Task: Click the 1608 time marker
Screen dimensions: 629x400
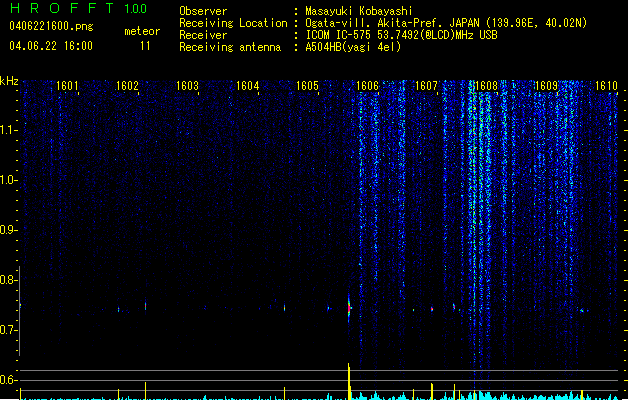Action: [487, 86]
